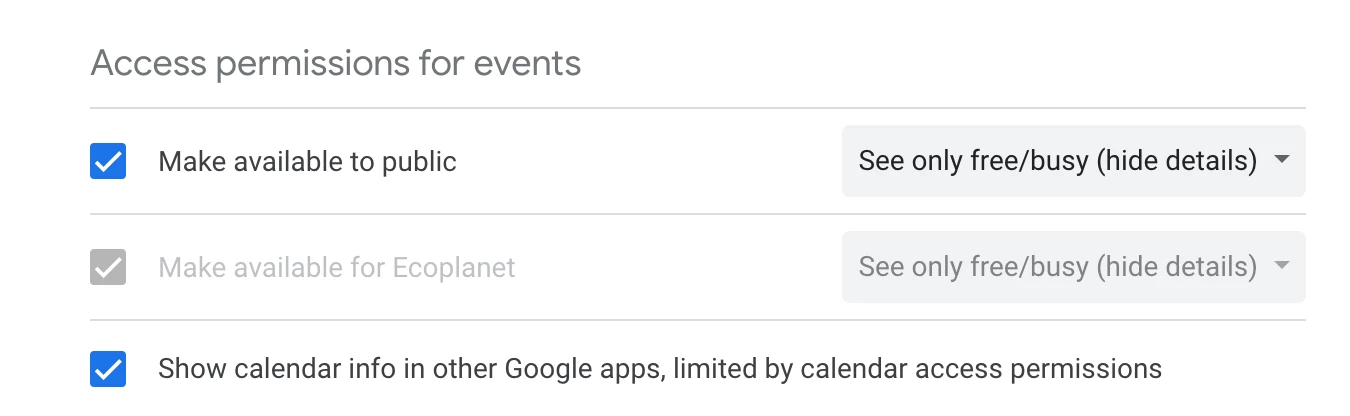Uncheck the Make available to public checkbox

tap(108, 161)
